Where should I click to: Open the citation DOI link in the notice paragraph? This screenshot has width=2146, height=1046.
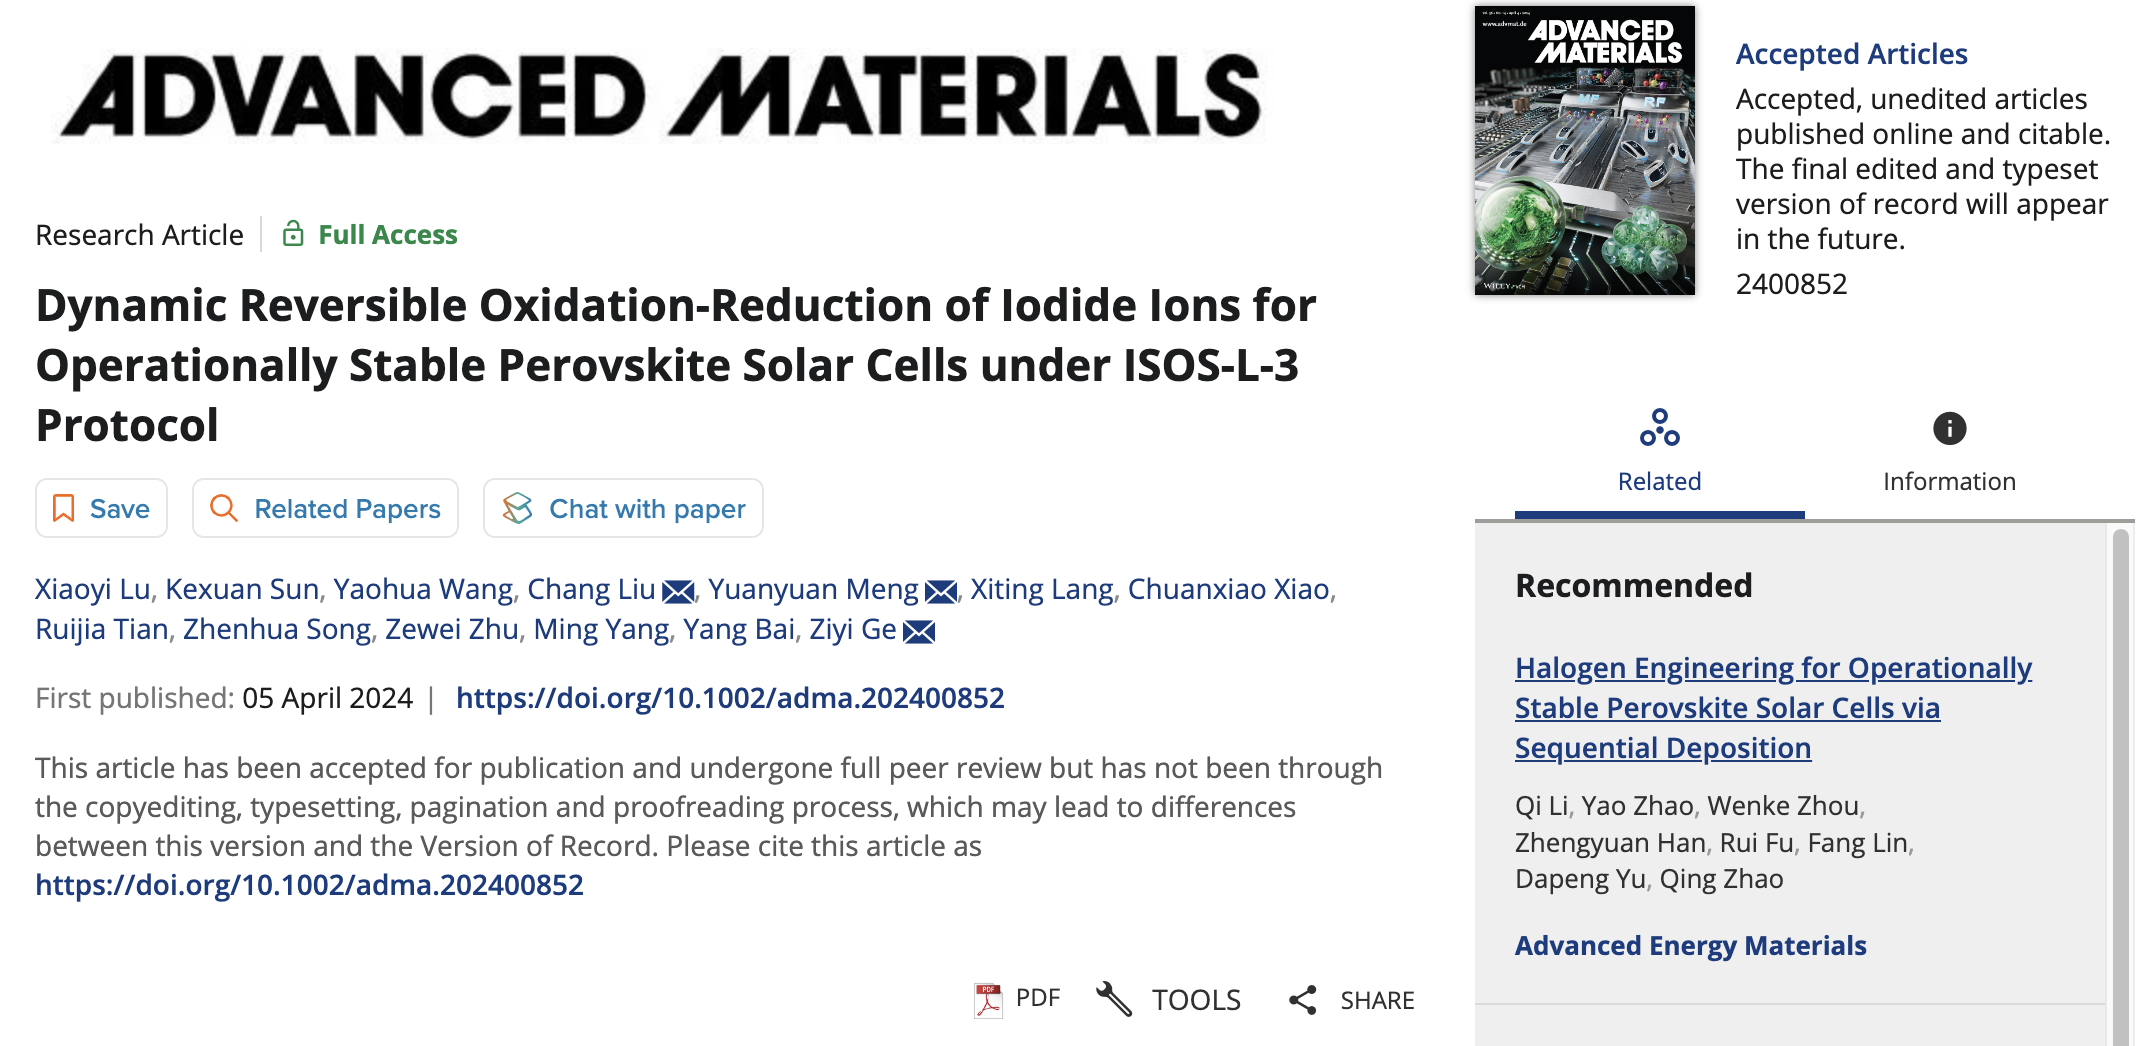point(309,885)
